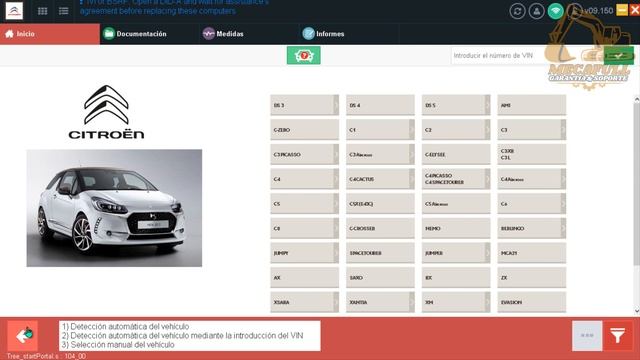The width and height of the screenshot is (640, 360).
Task: Click the green Wi-Fi connection icon
Action: point(556,11)
